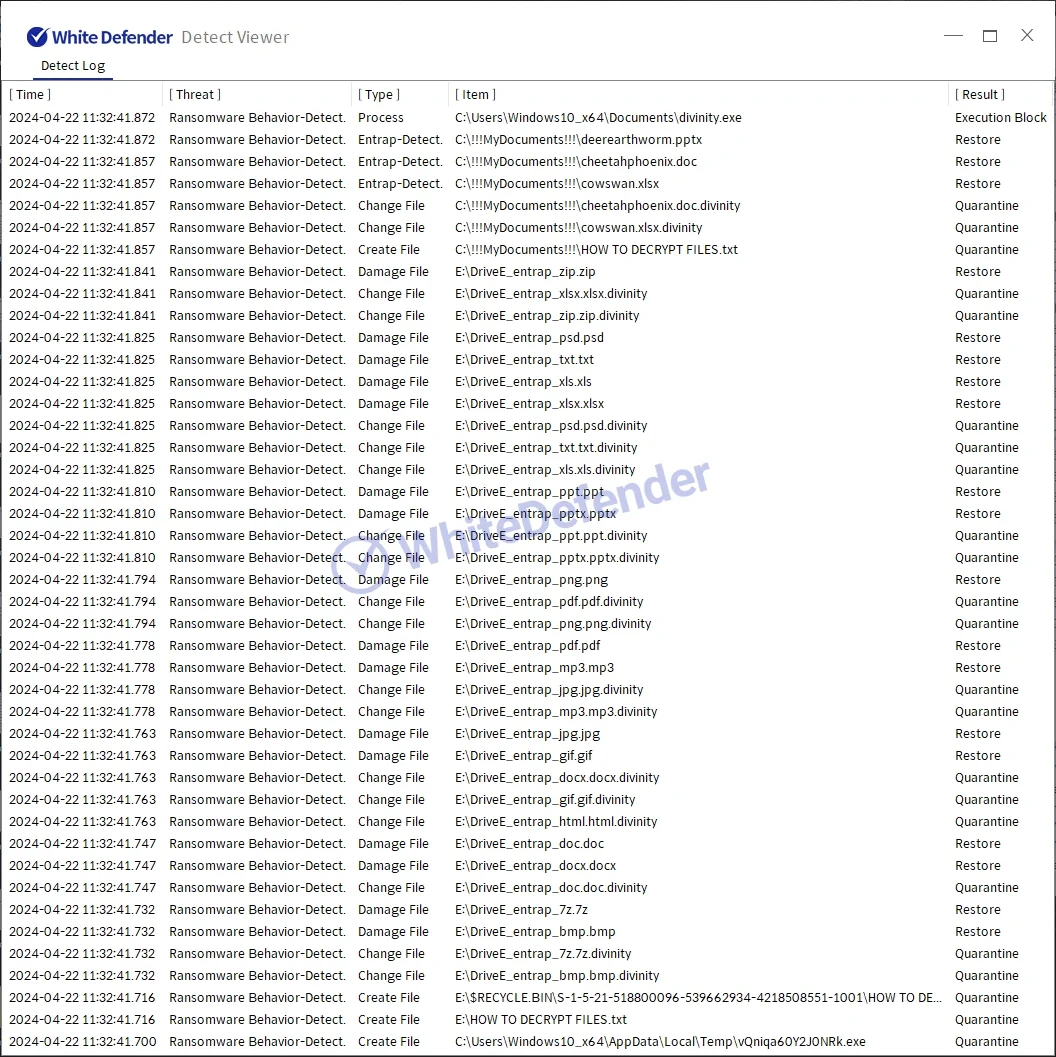Click the Item column header
1056x1057 pixels.
pyautogui.click(x=475, y=95)
